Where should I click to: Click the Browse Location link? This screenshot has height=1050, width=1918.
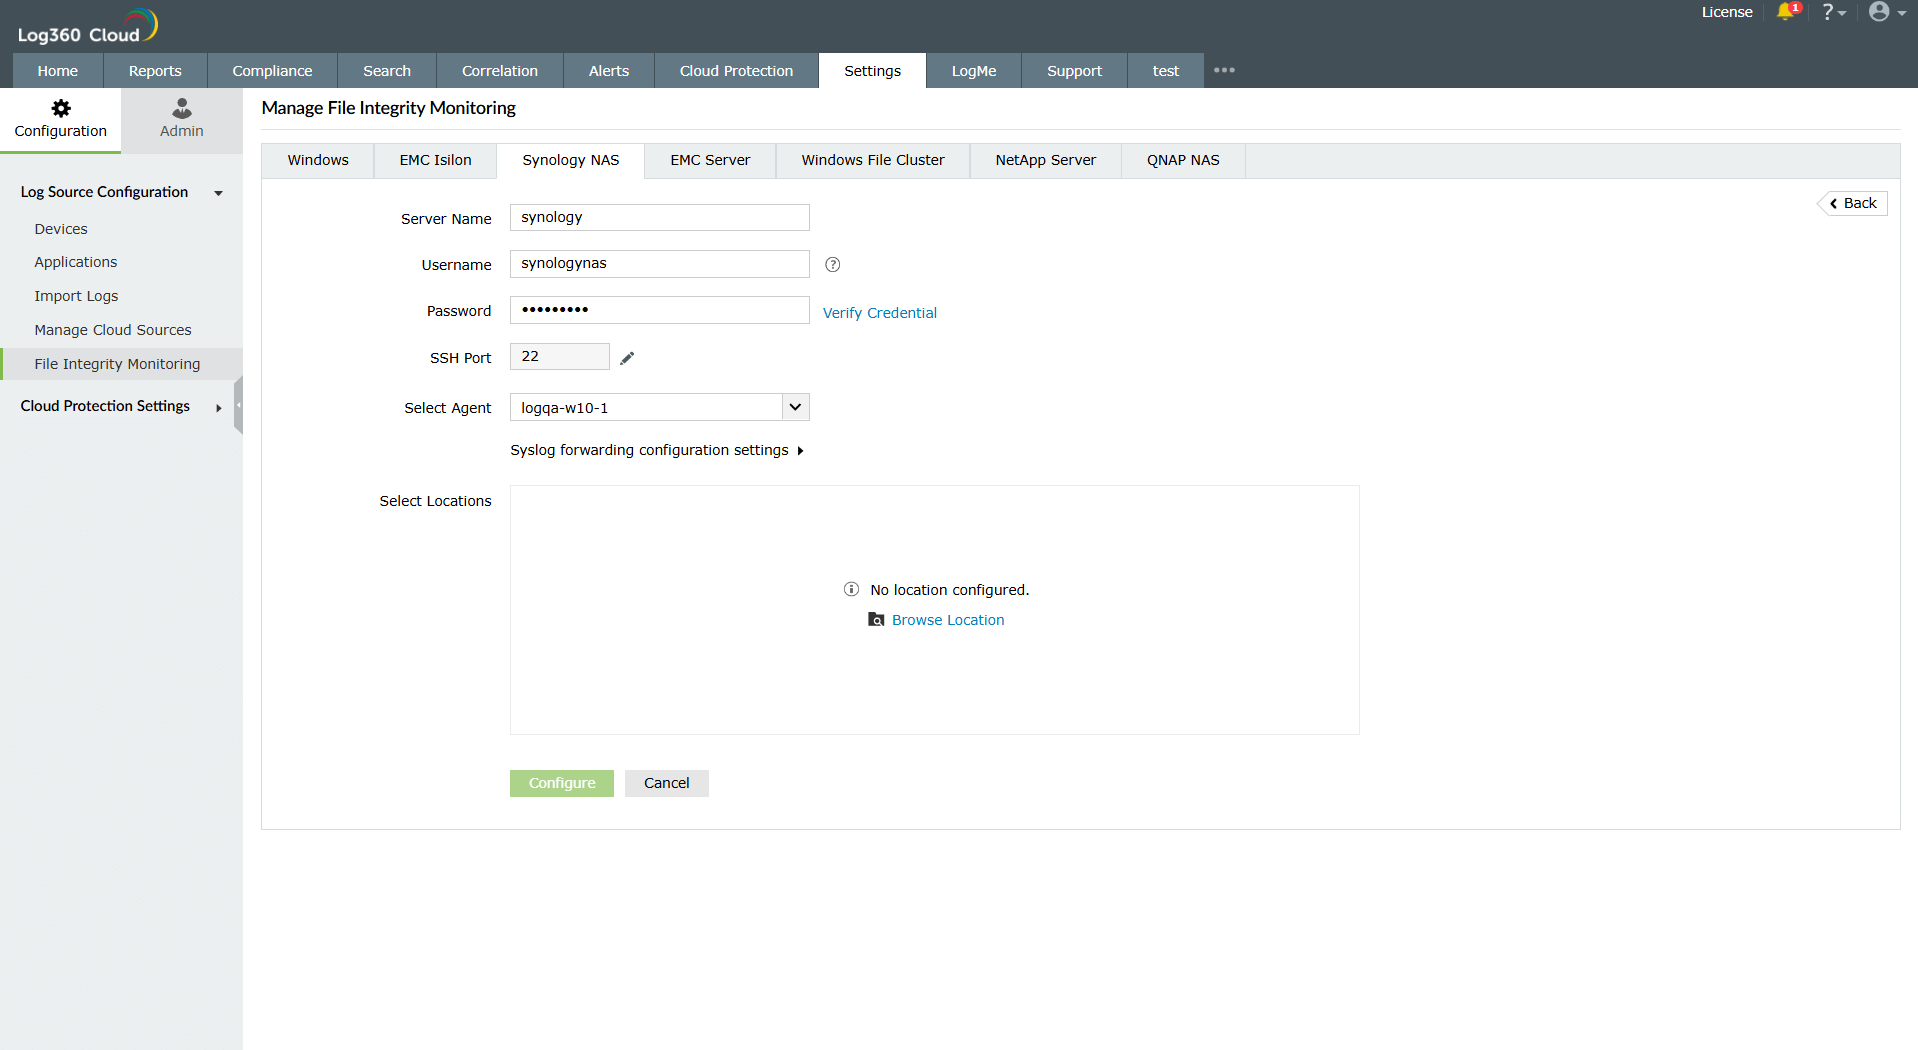point(948,620)
